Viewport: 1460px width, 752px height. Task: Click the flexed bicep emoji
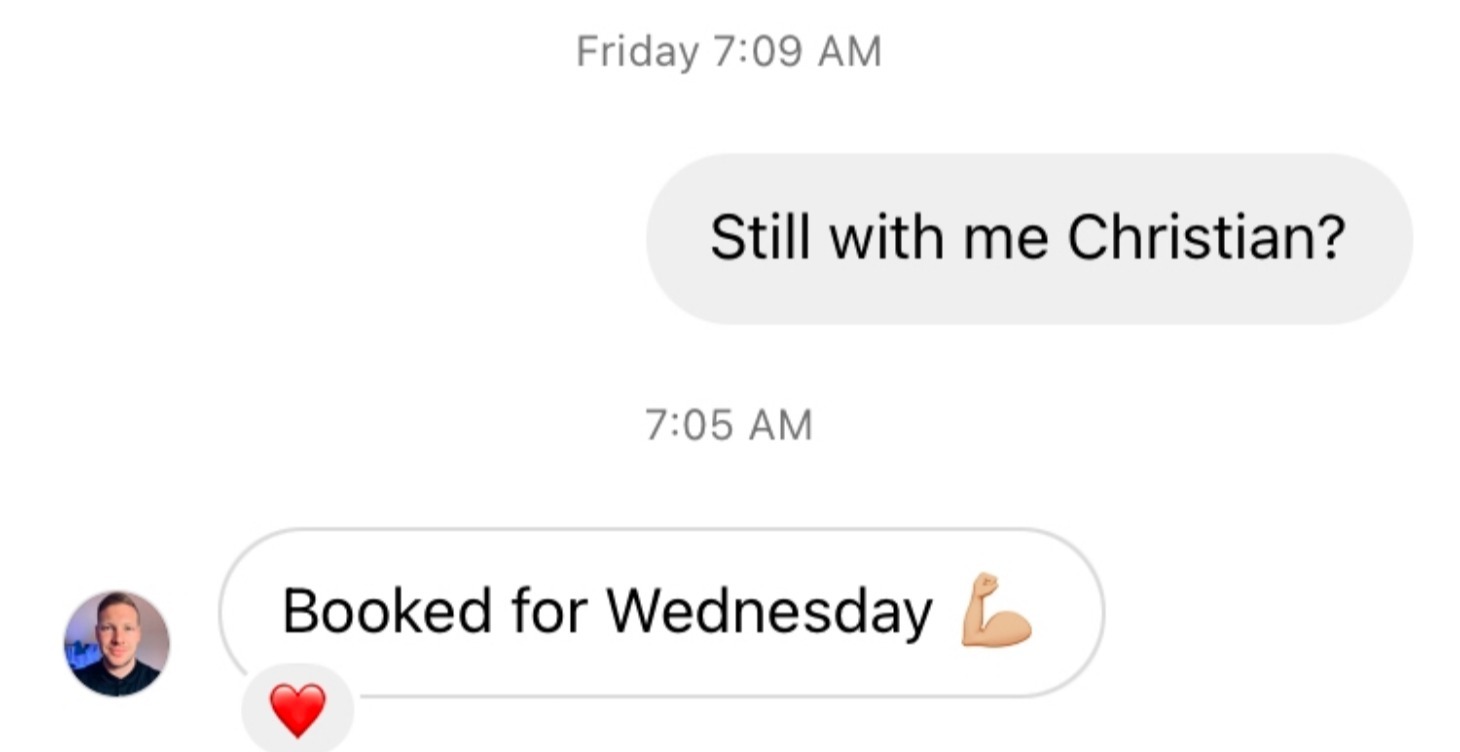(x=996, y=609)
